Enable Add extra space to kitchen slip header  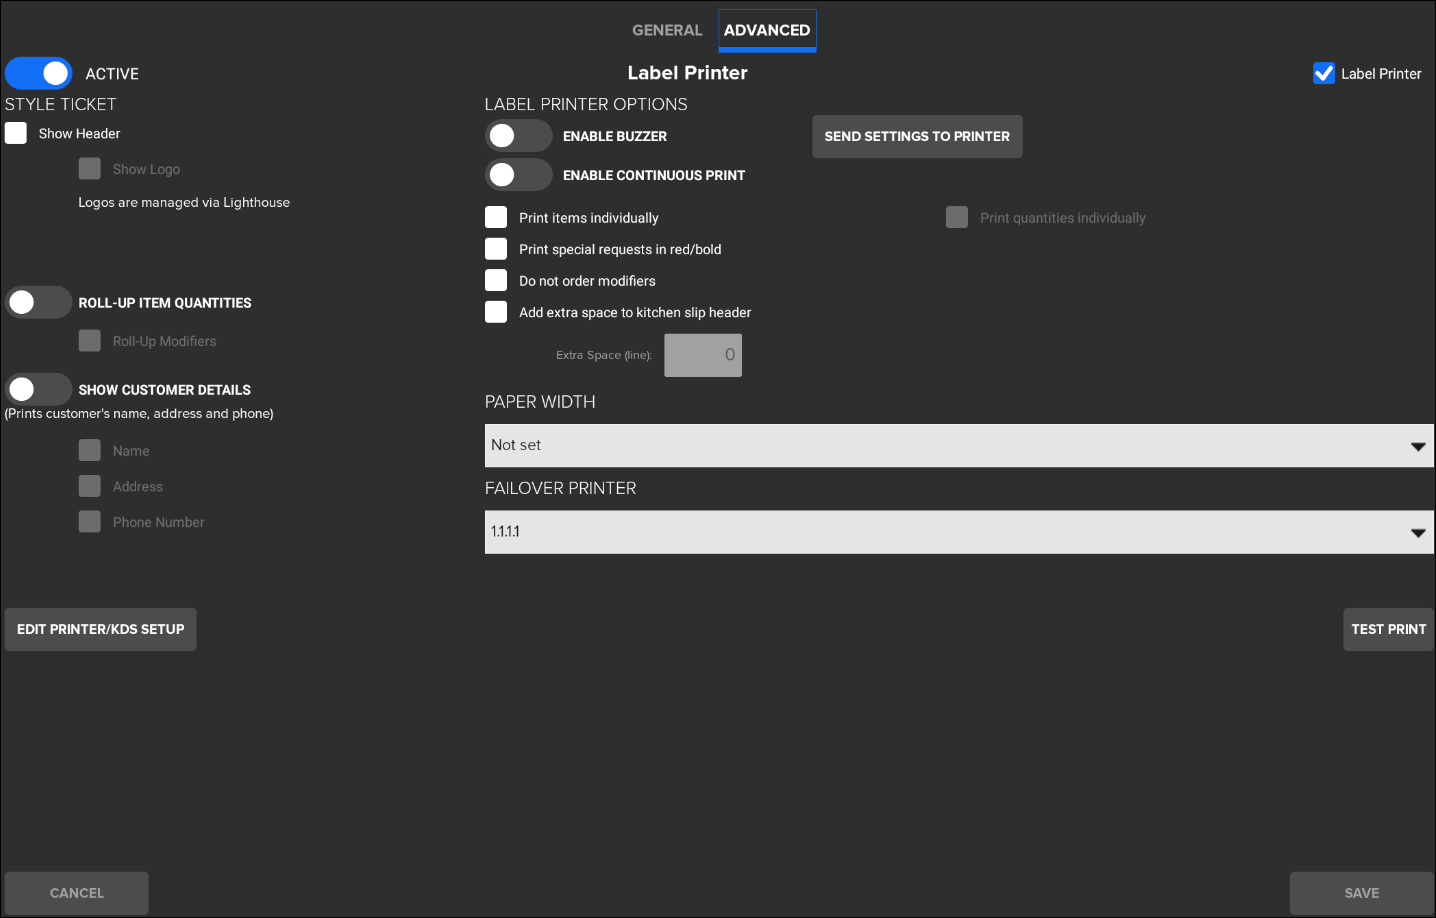[x=496, y=312]
